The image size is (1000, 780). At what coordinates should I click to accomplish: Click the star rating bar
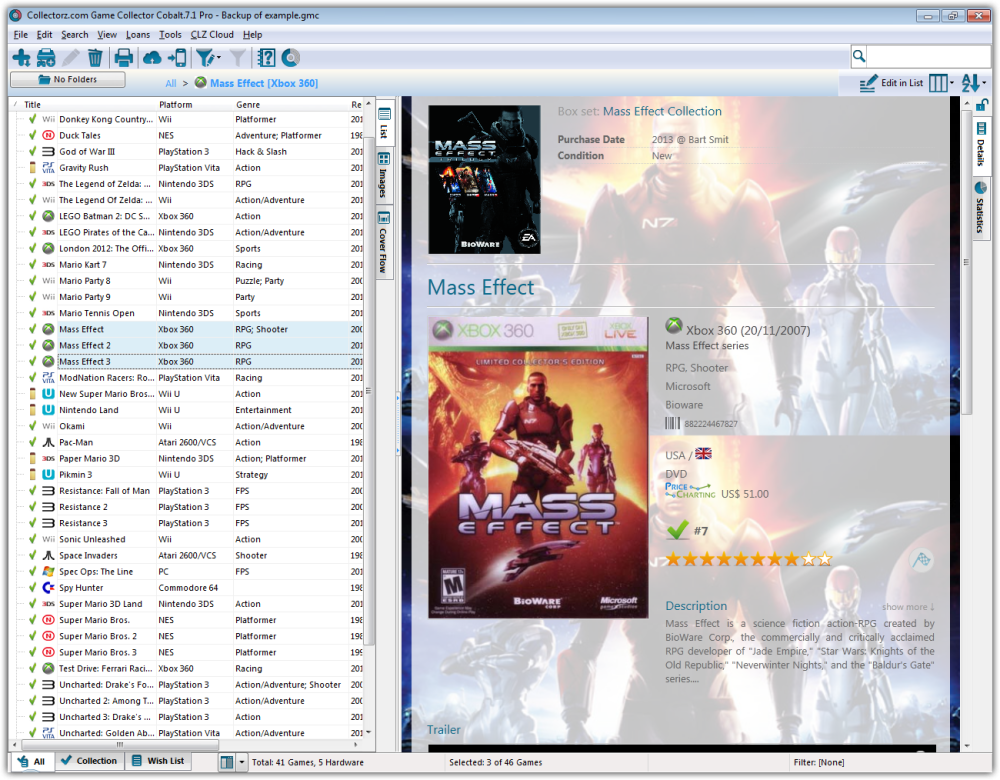pos(749,559)
